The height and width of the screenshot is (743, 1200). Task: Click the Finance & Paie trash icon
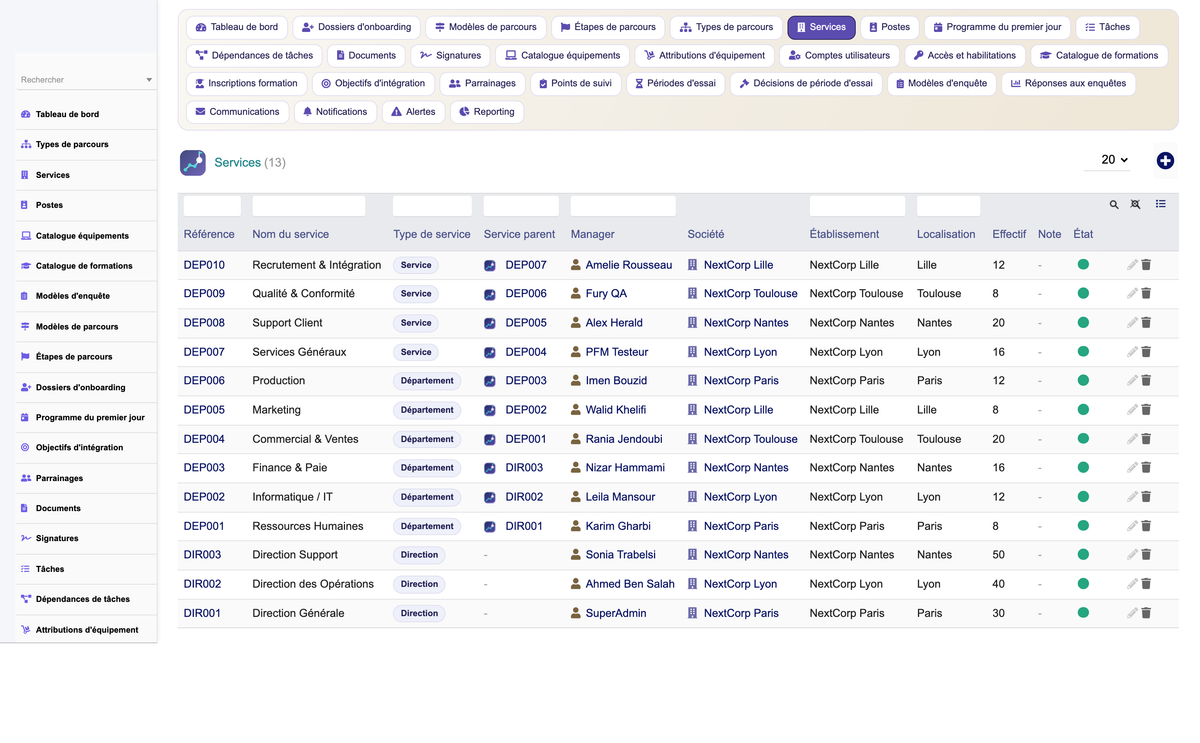[1146, 468]
